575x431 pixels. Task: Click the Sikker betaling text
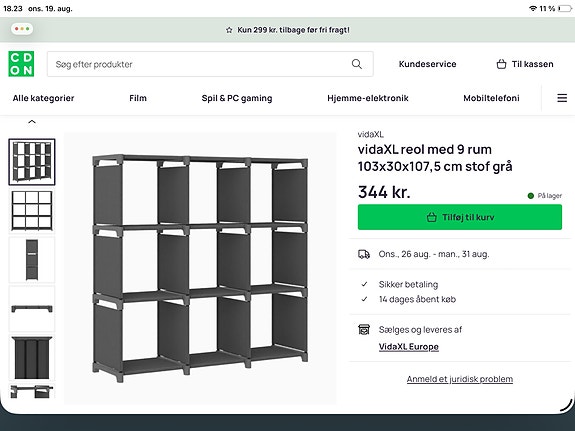tap(408, 284)
